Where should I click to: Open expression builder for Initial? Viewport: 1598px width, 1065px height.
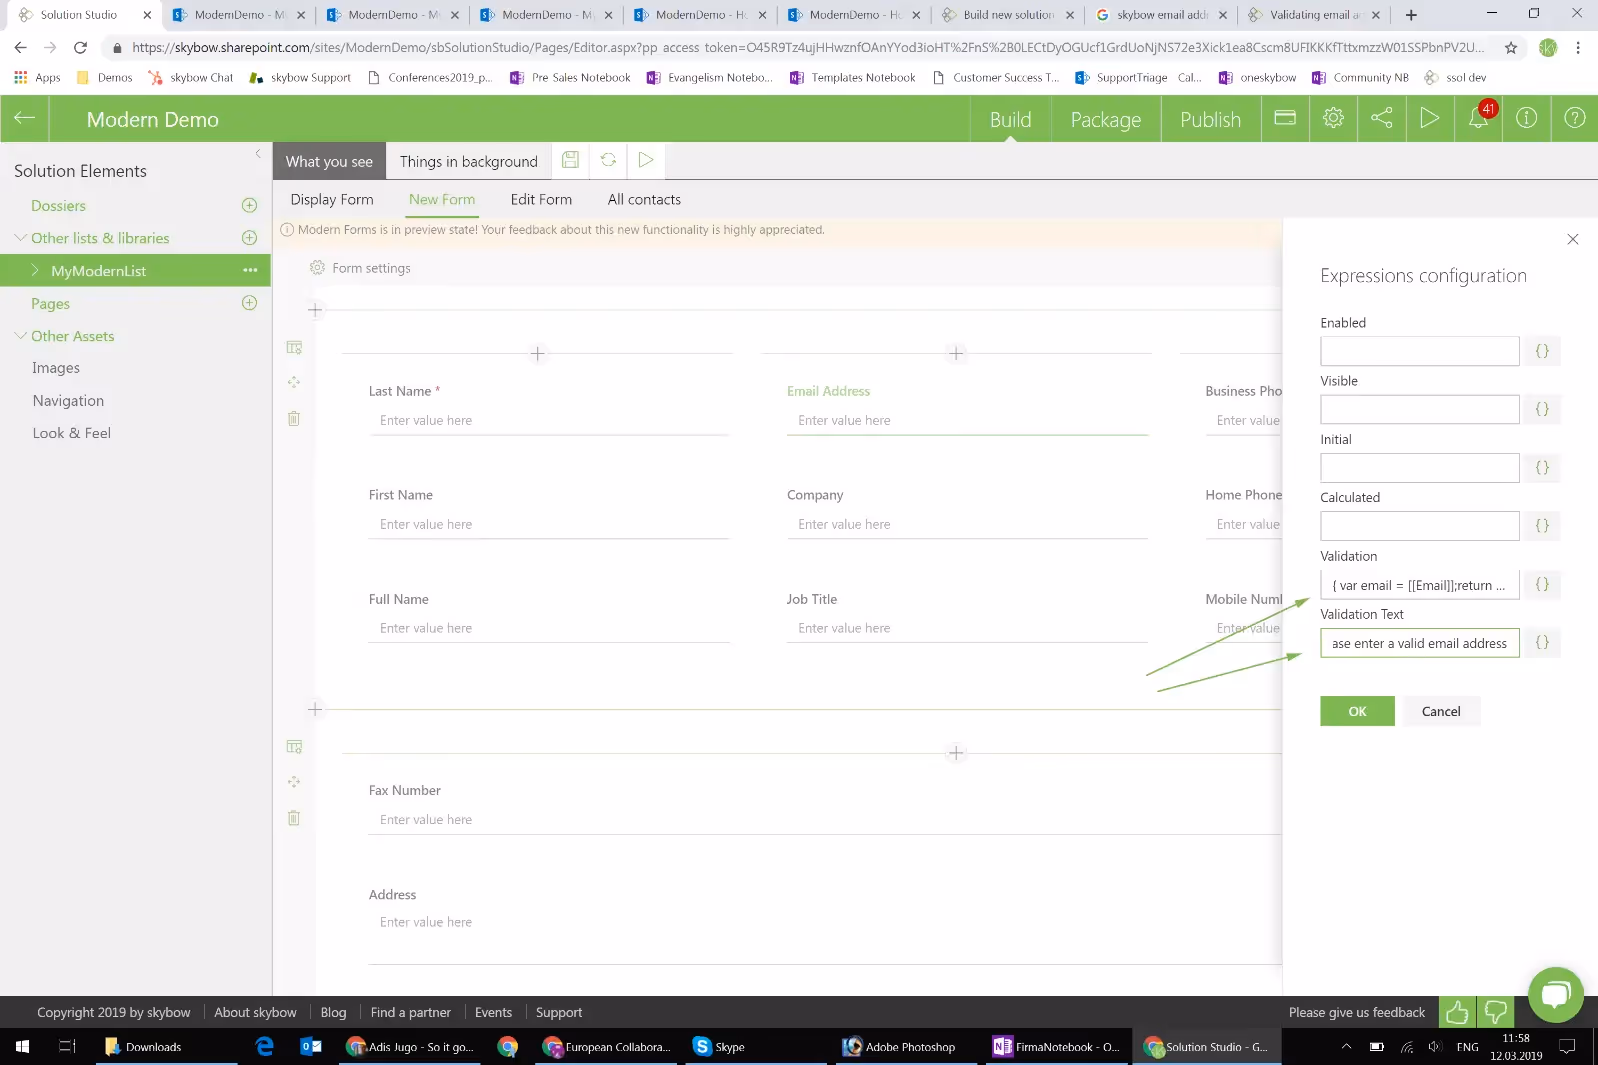click(x=1542, y=467)
